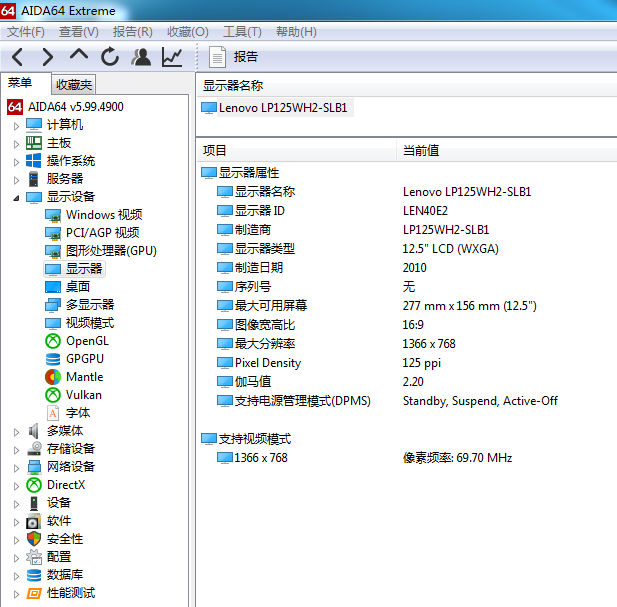Go up one level with the Up arrow
The width and height of the screenshot is (617, 607).
(x=79, y=55)
